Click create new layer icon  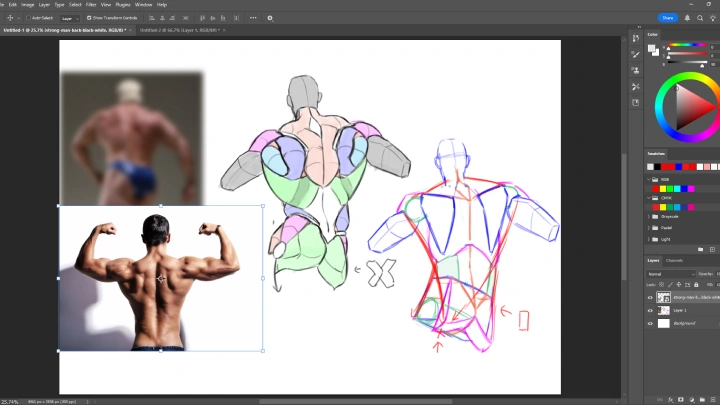(x=713, y=400)
